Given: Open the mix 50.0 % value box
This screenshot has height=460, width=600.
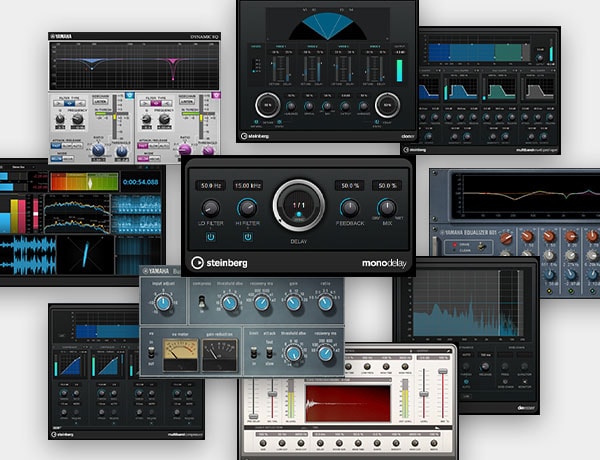Looking at the screenshot, I should coord(387,186).
